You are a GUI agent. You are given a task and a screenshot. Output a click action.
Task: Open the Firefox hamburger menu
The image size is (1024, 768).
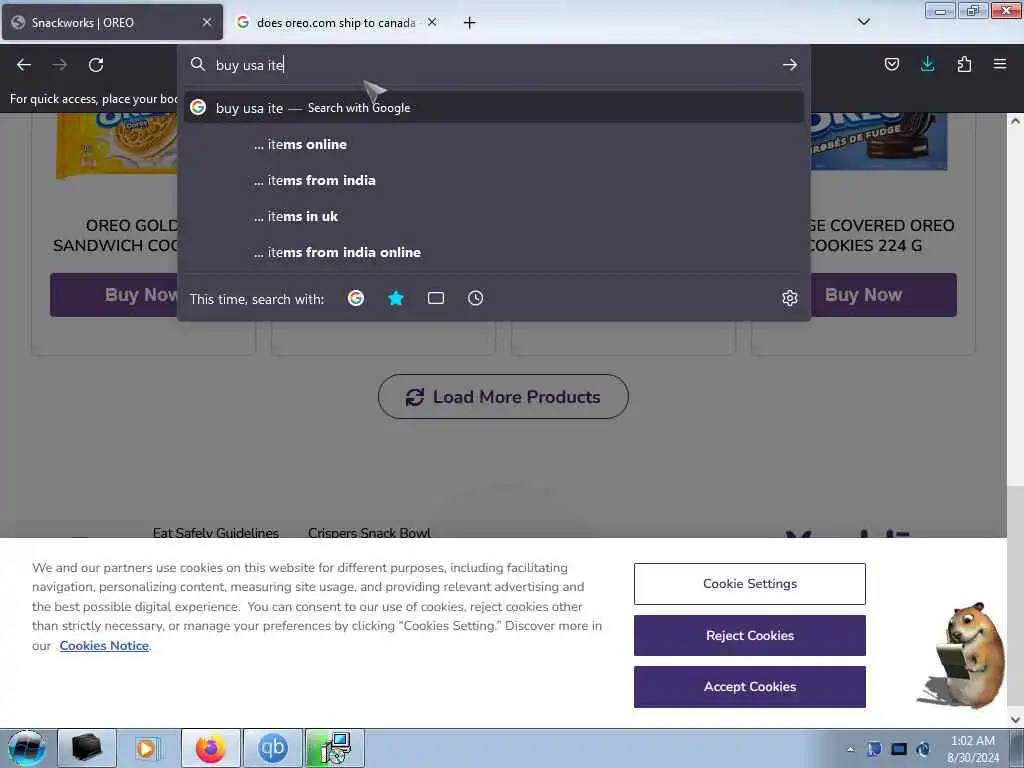[1000, 64]
